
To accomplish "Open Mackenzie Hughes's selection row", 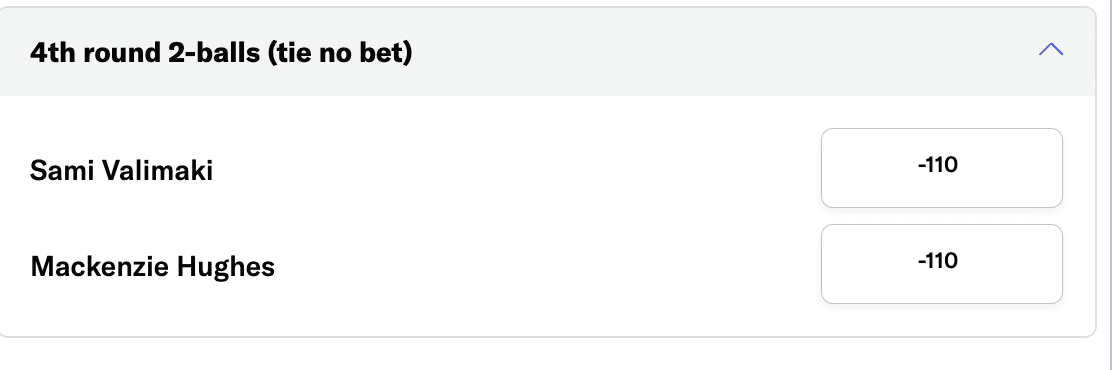I will (547, 264).
